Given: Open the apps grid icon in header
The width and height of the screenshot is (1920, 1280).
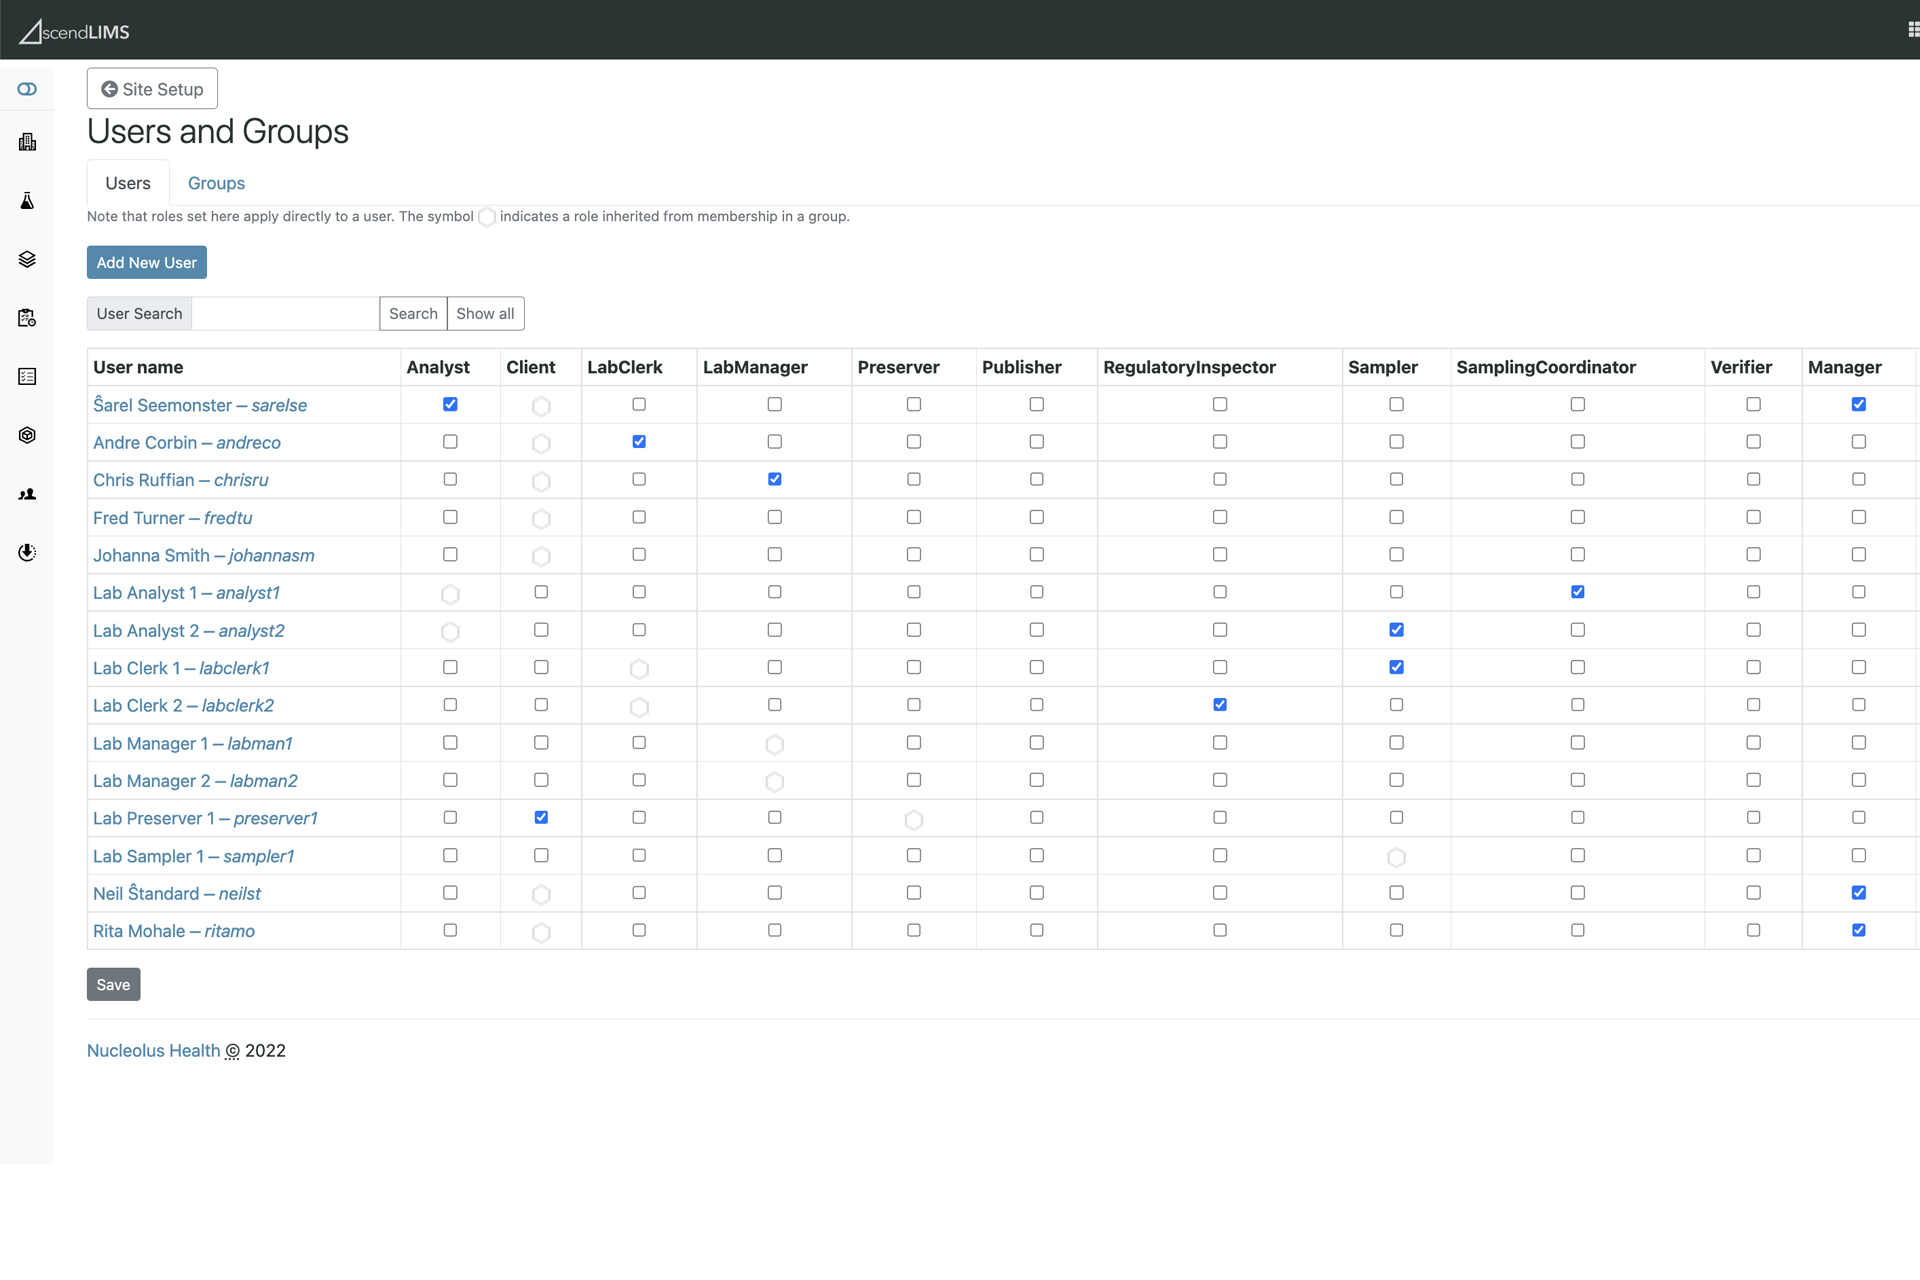Looking at the screenshot, I should (x=1912, y=30).
